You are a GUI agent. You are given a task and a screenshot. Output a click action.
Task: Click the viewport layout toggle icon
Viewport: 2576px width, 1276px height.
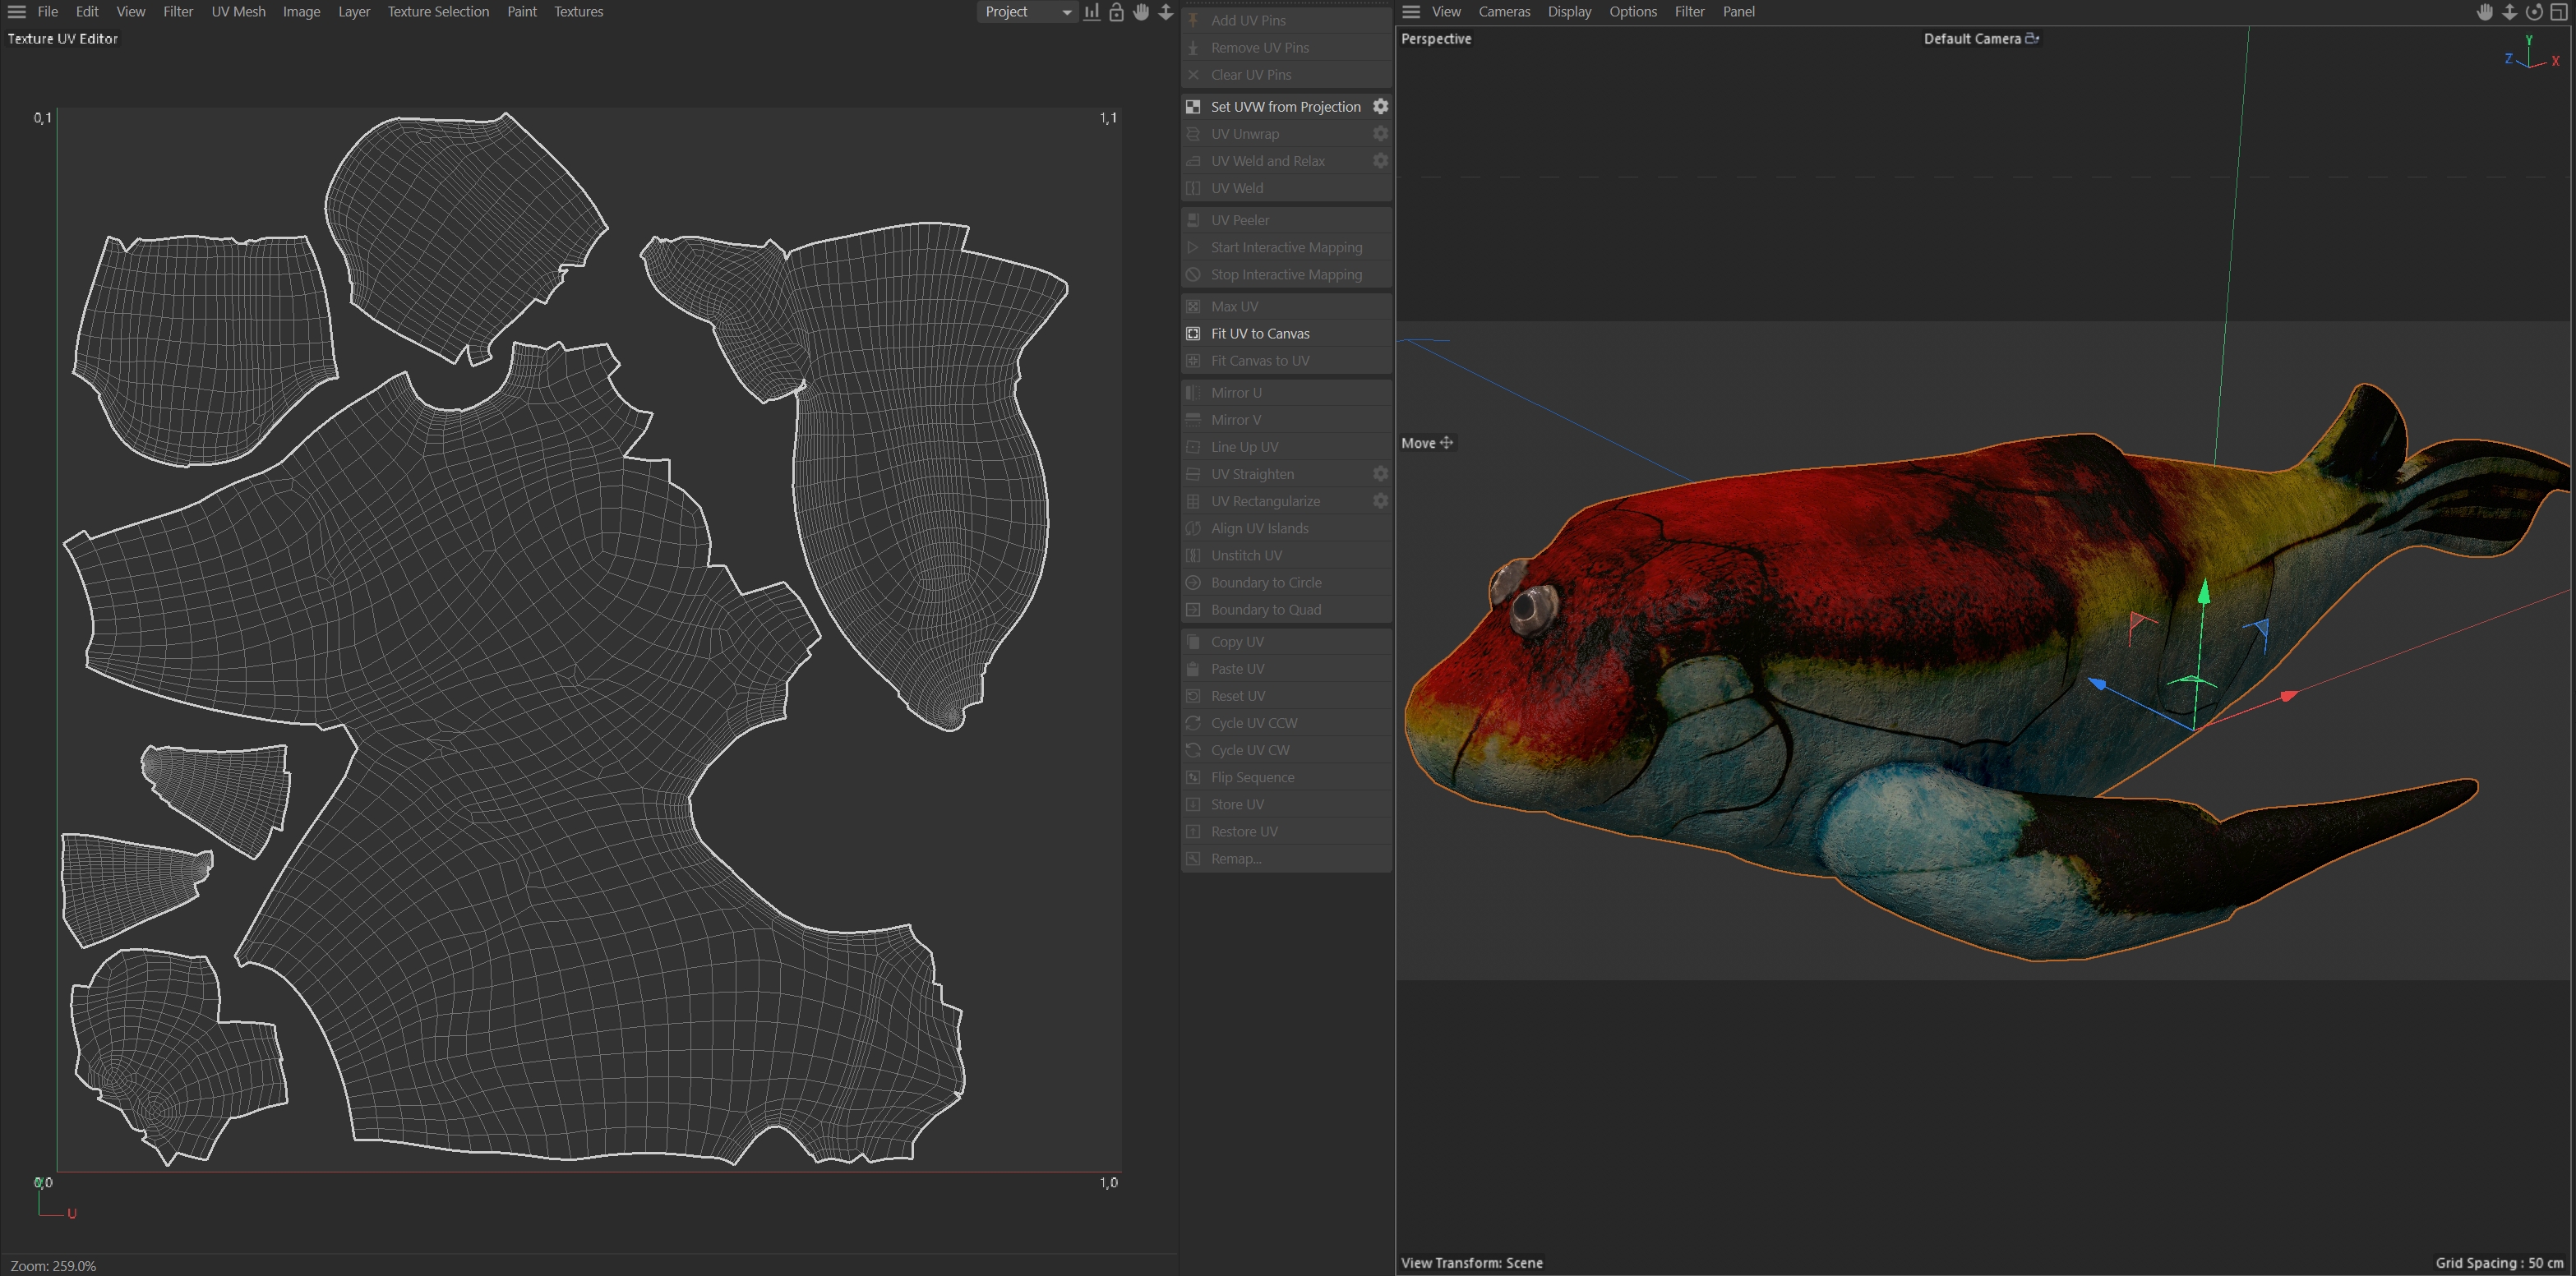[x=2559, y=12]
